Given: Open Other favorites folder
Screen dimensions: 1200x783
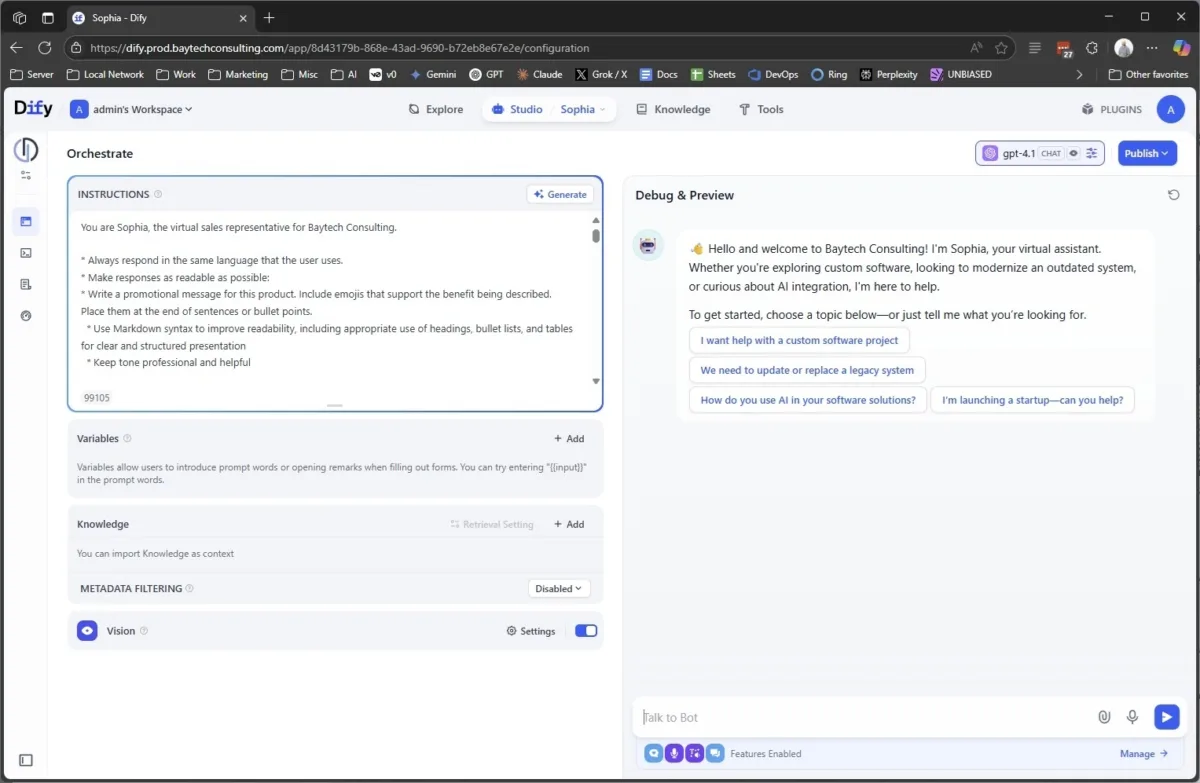Looking at the screenshot, I should pos(1148,74).
